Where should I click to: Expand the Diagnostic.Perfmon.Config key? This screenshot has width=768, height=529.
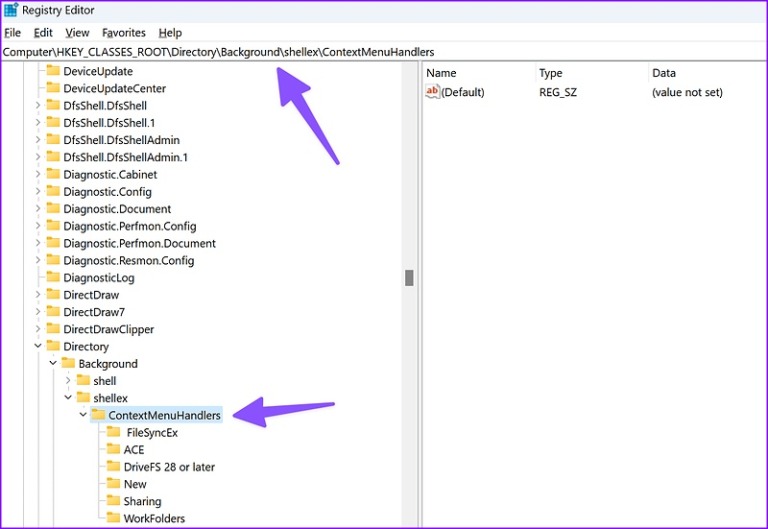click(38, 225)
